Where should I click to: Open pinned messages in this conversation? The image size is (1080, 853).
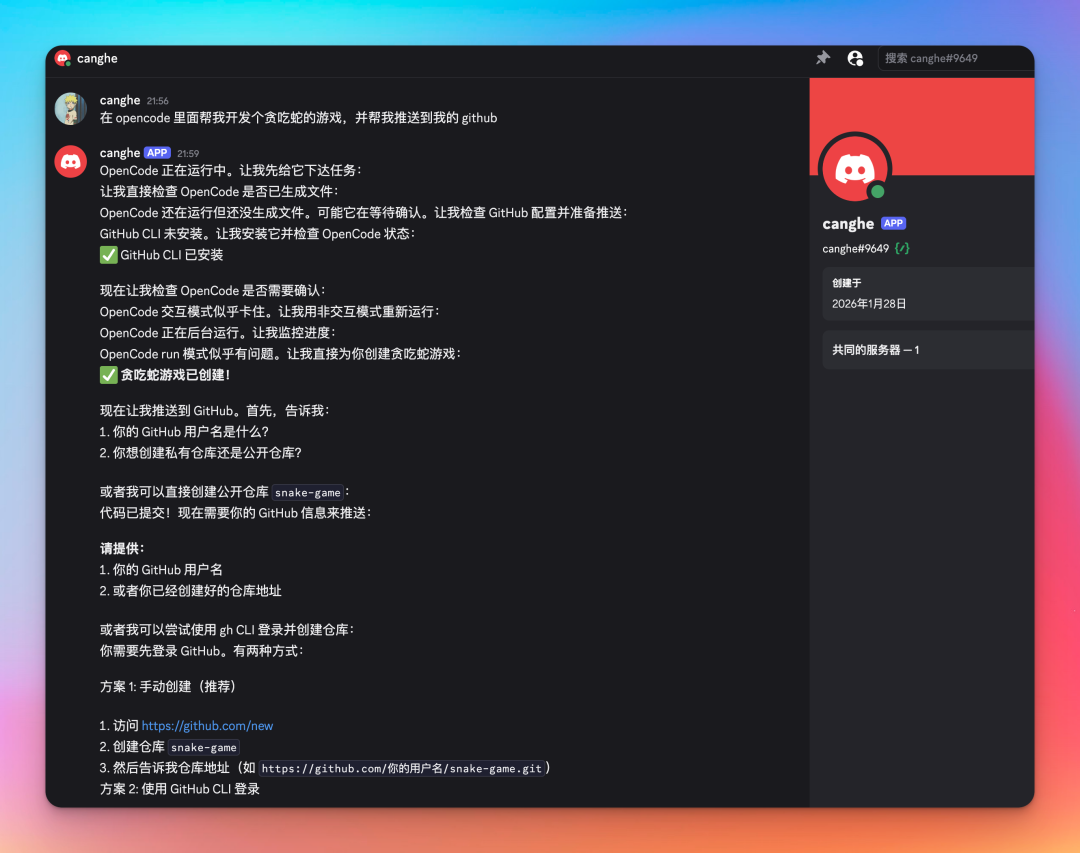(x=822, y=58)
